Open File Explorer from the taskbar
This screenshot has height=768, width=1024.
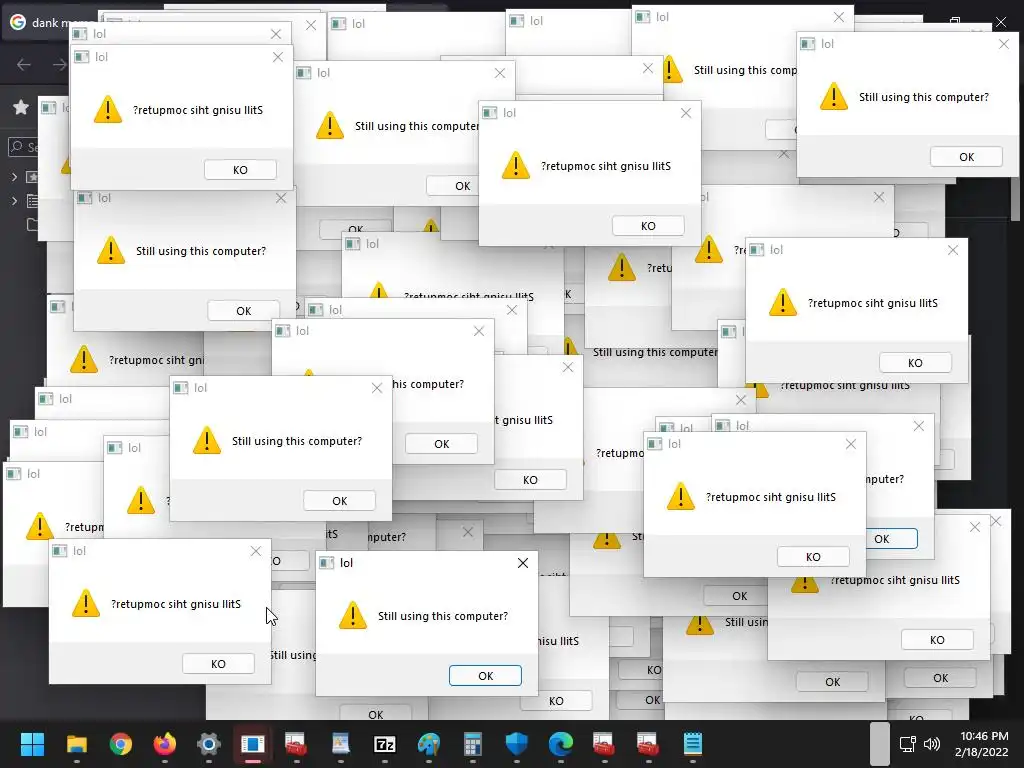click(76, 744)
